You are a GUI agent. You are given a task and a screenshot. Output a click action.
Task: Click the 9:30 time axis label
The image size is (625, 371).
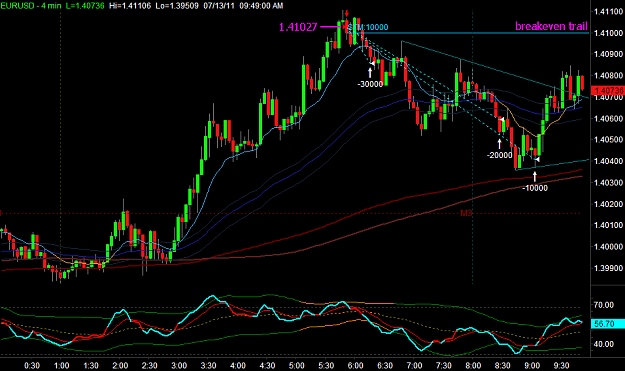coord(562,365)
